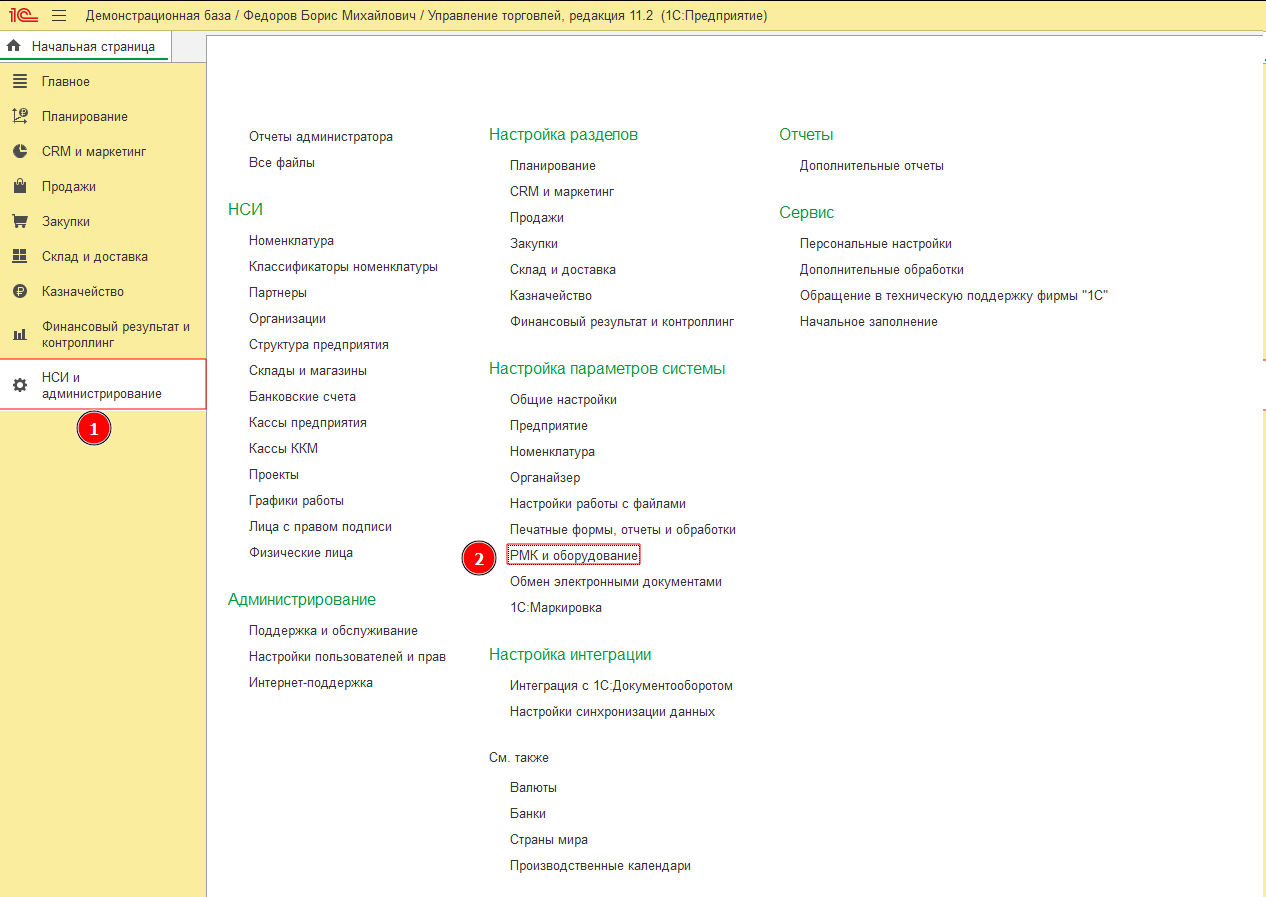
Task: Open Страны мира link
Action: (x=549, y=840)
